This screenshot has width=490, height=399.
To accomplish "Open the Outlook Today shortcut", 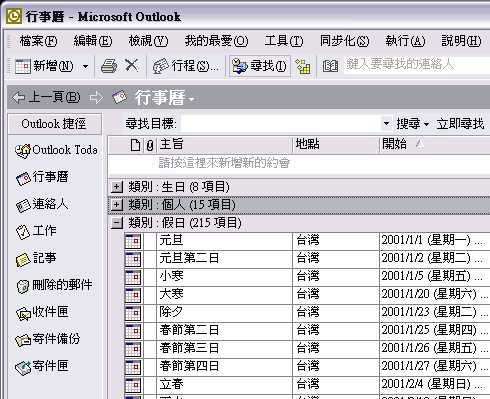I will pyautogui.click(x=56, y=150).
